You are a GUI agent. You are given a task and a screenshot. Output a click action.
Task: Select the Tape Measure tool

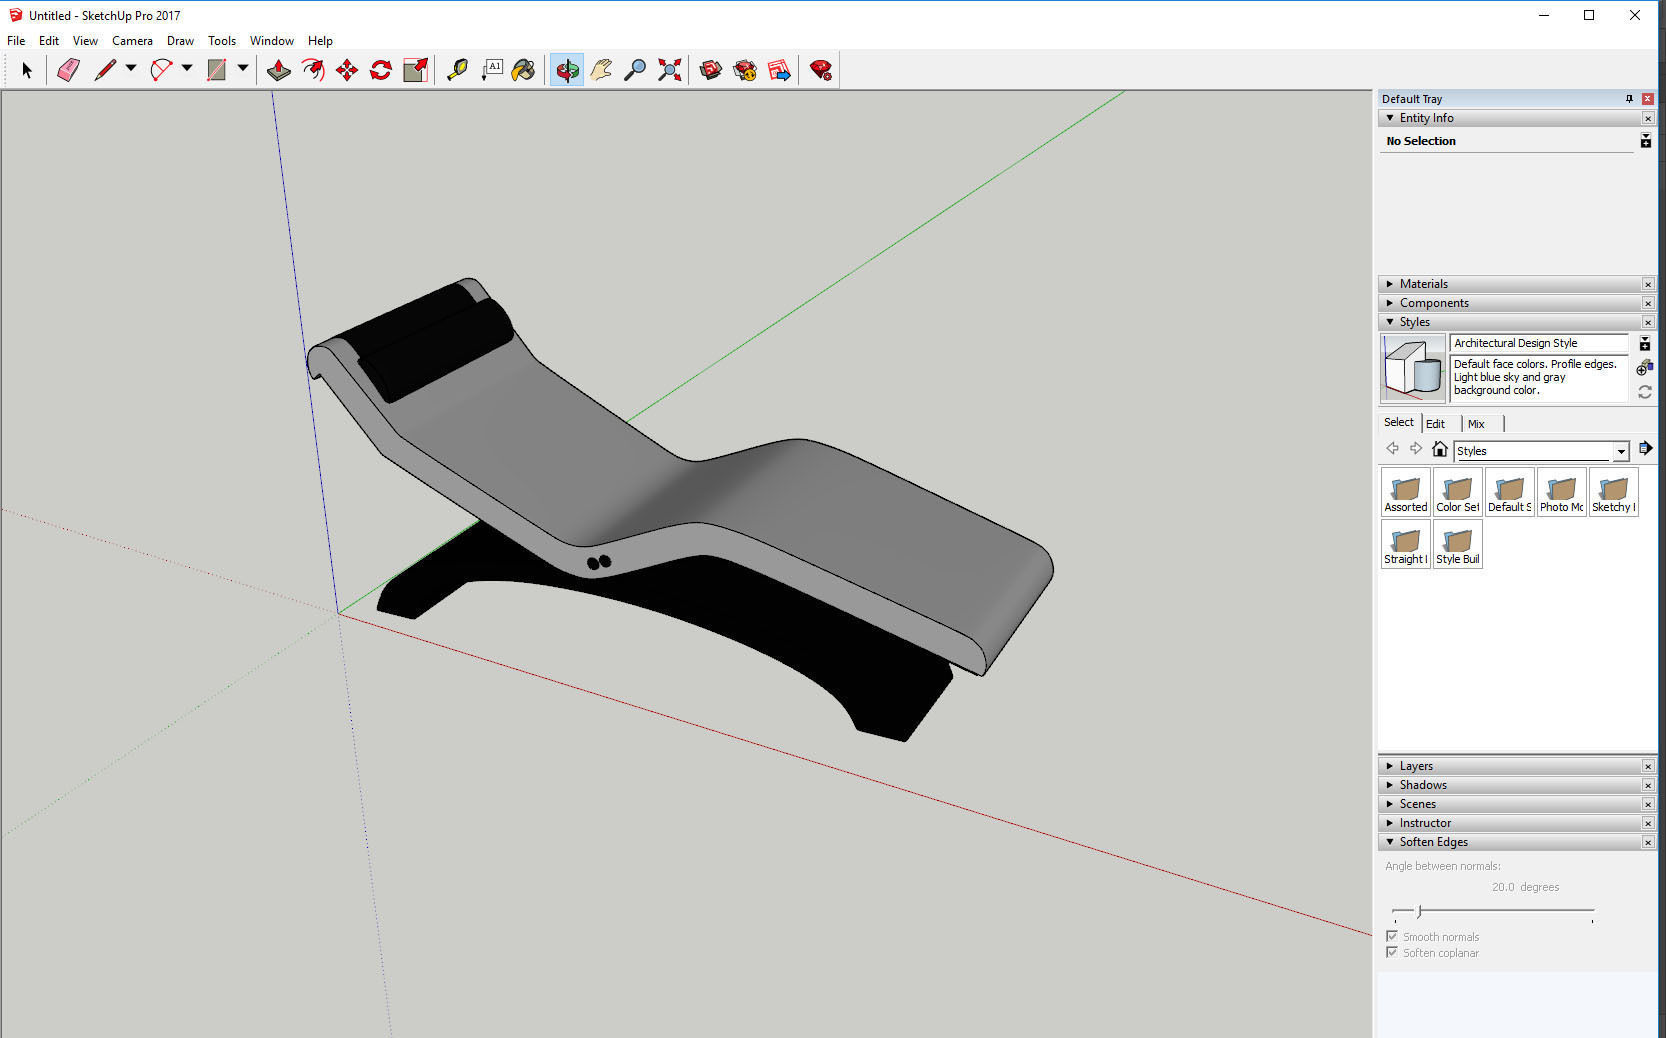[457, 70]
